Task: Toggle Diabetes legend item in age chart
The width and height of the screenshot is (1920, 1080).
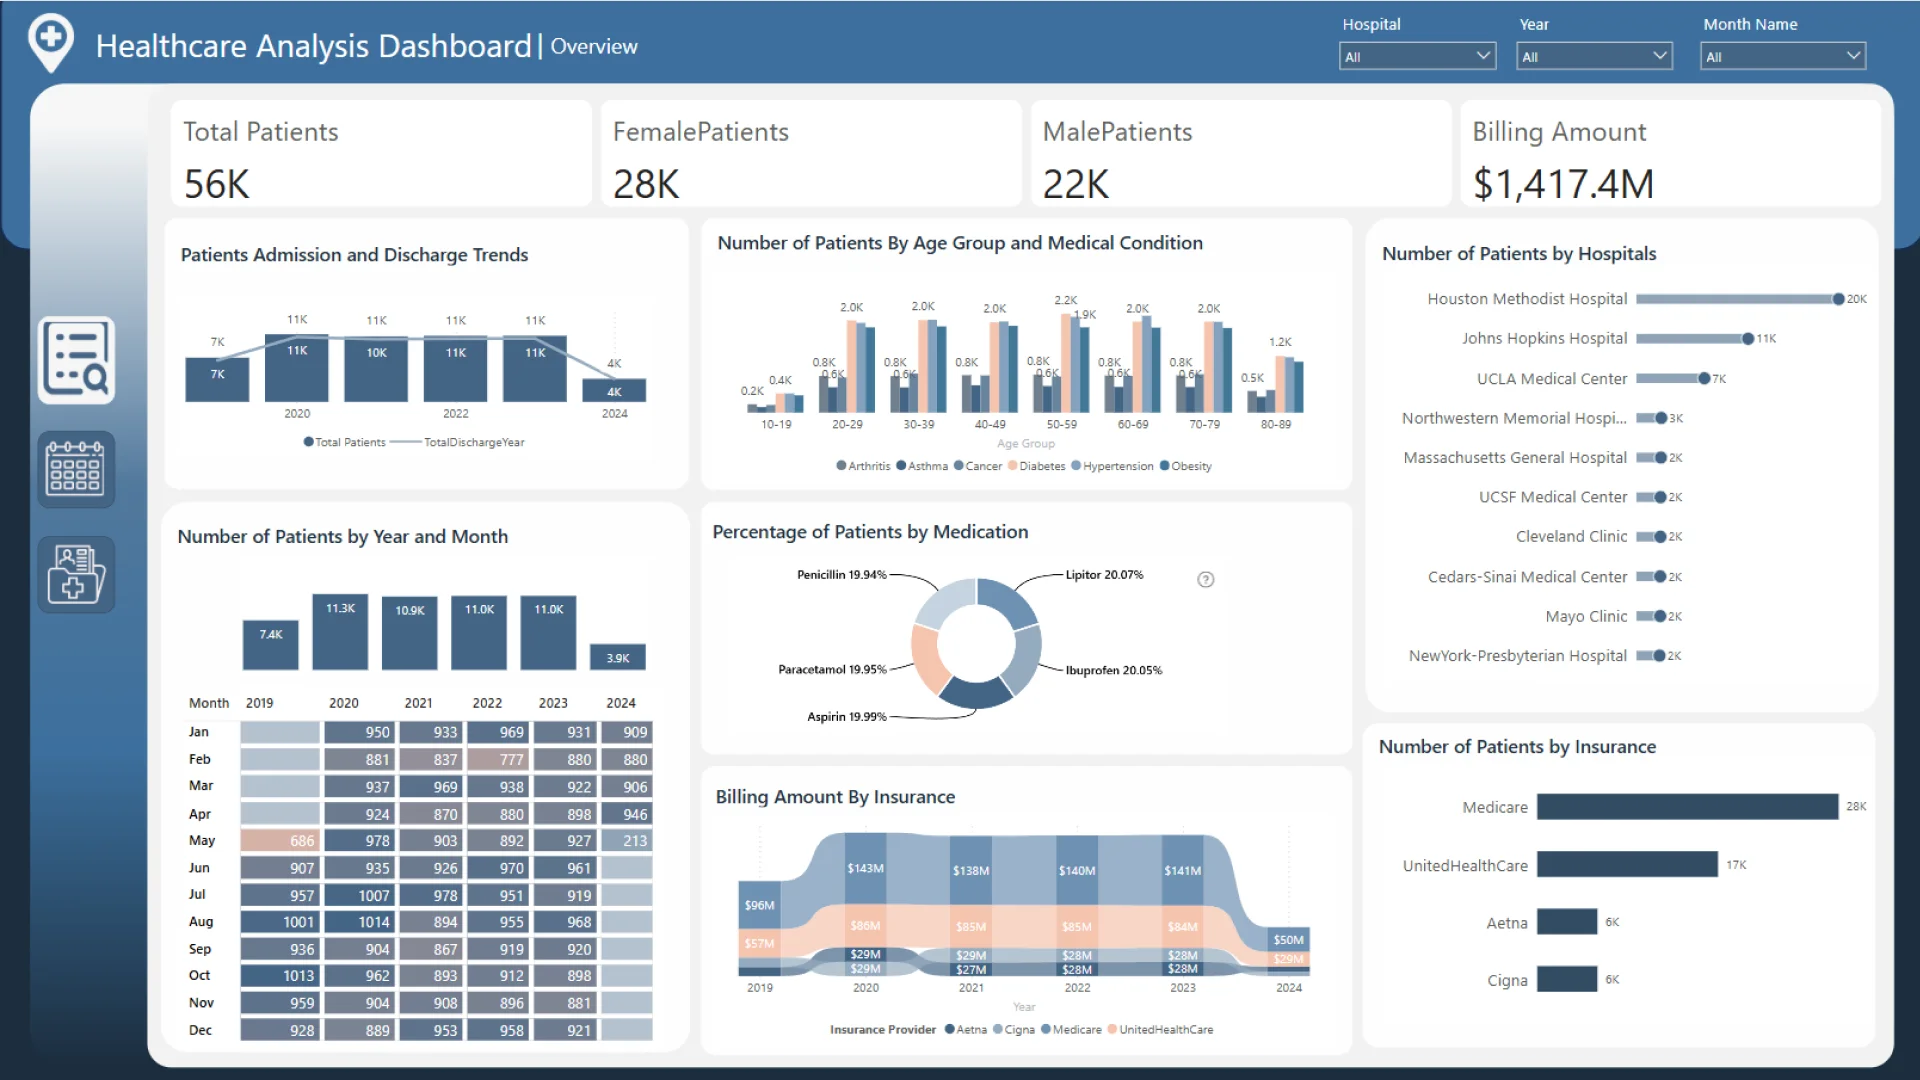Action: pos(1042,466)
